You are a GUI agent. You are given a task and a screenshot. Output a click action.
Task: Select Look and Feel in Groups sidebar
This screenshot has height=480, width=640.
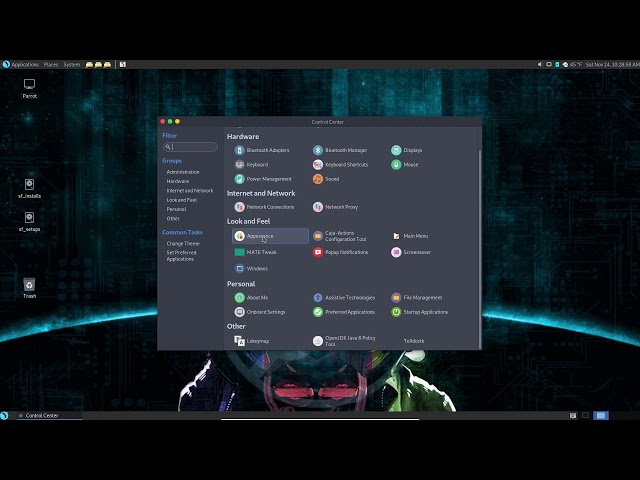182,200
